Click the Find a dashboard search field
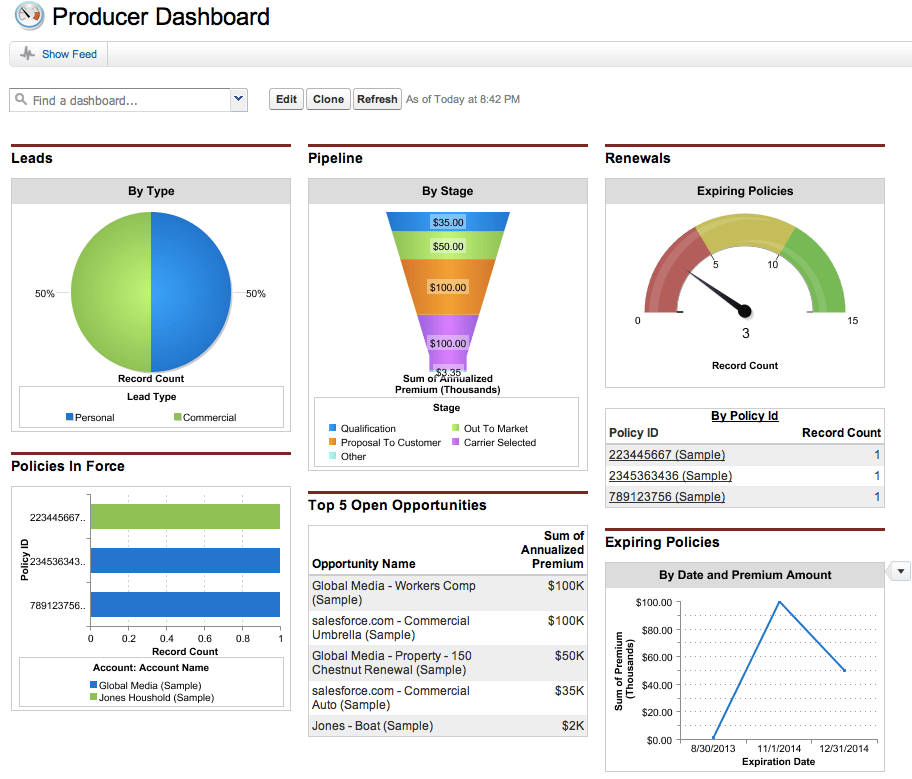Viewport: 912px width, 779px height. 120,100
